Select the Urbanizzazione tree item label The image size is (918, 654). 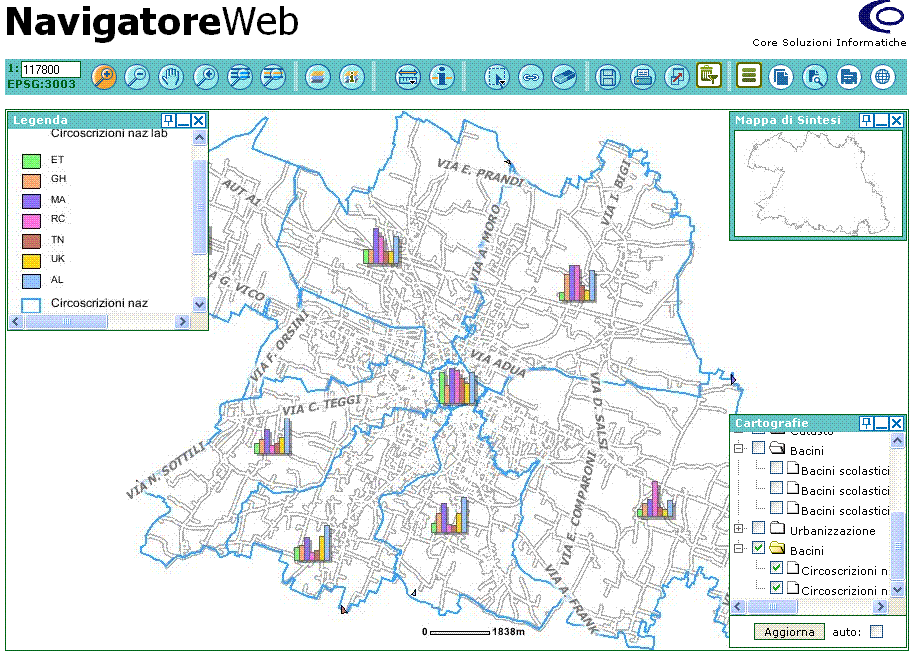[x=832, y=531]
